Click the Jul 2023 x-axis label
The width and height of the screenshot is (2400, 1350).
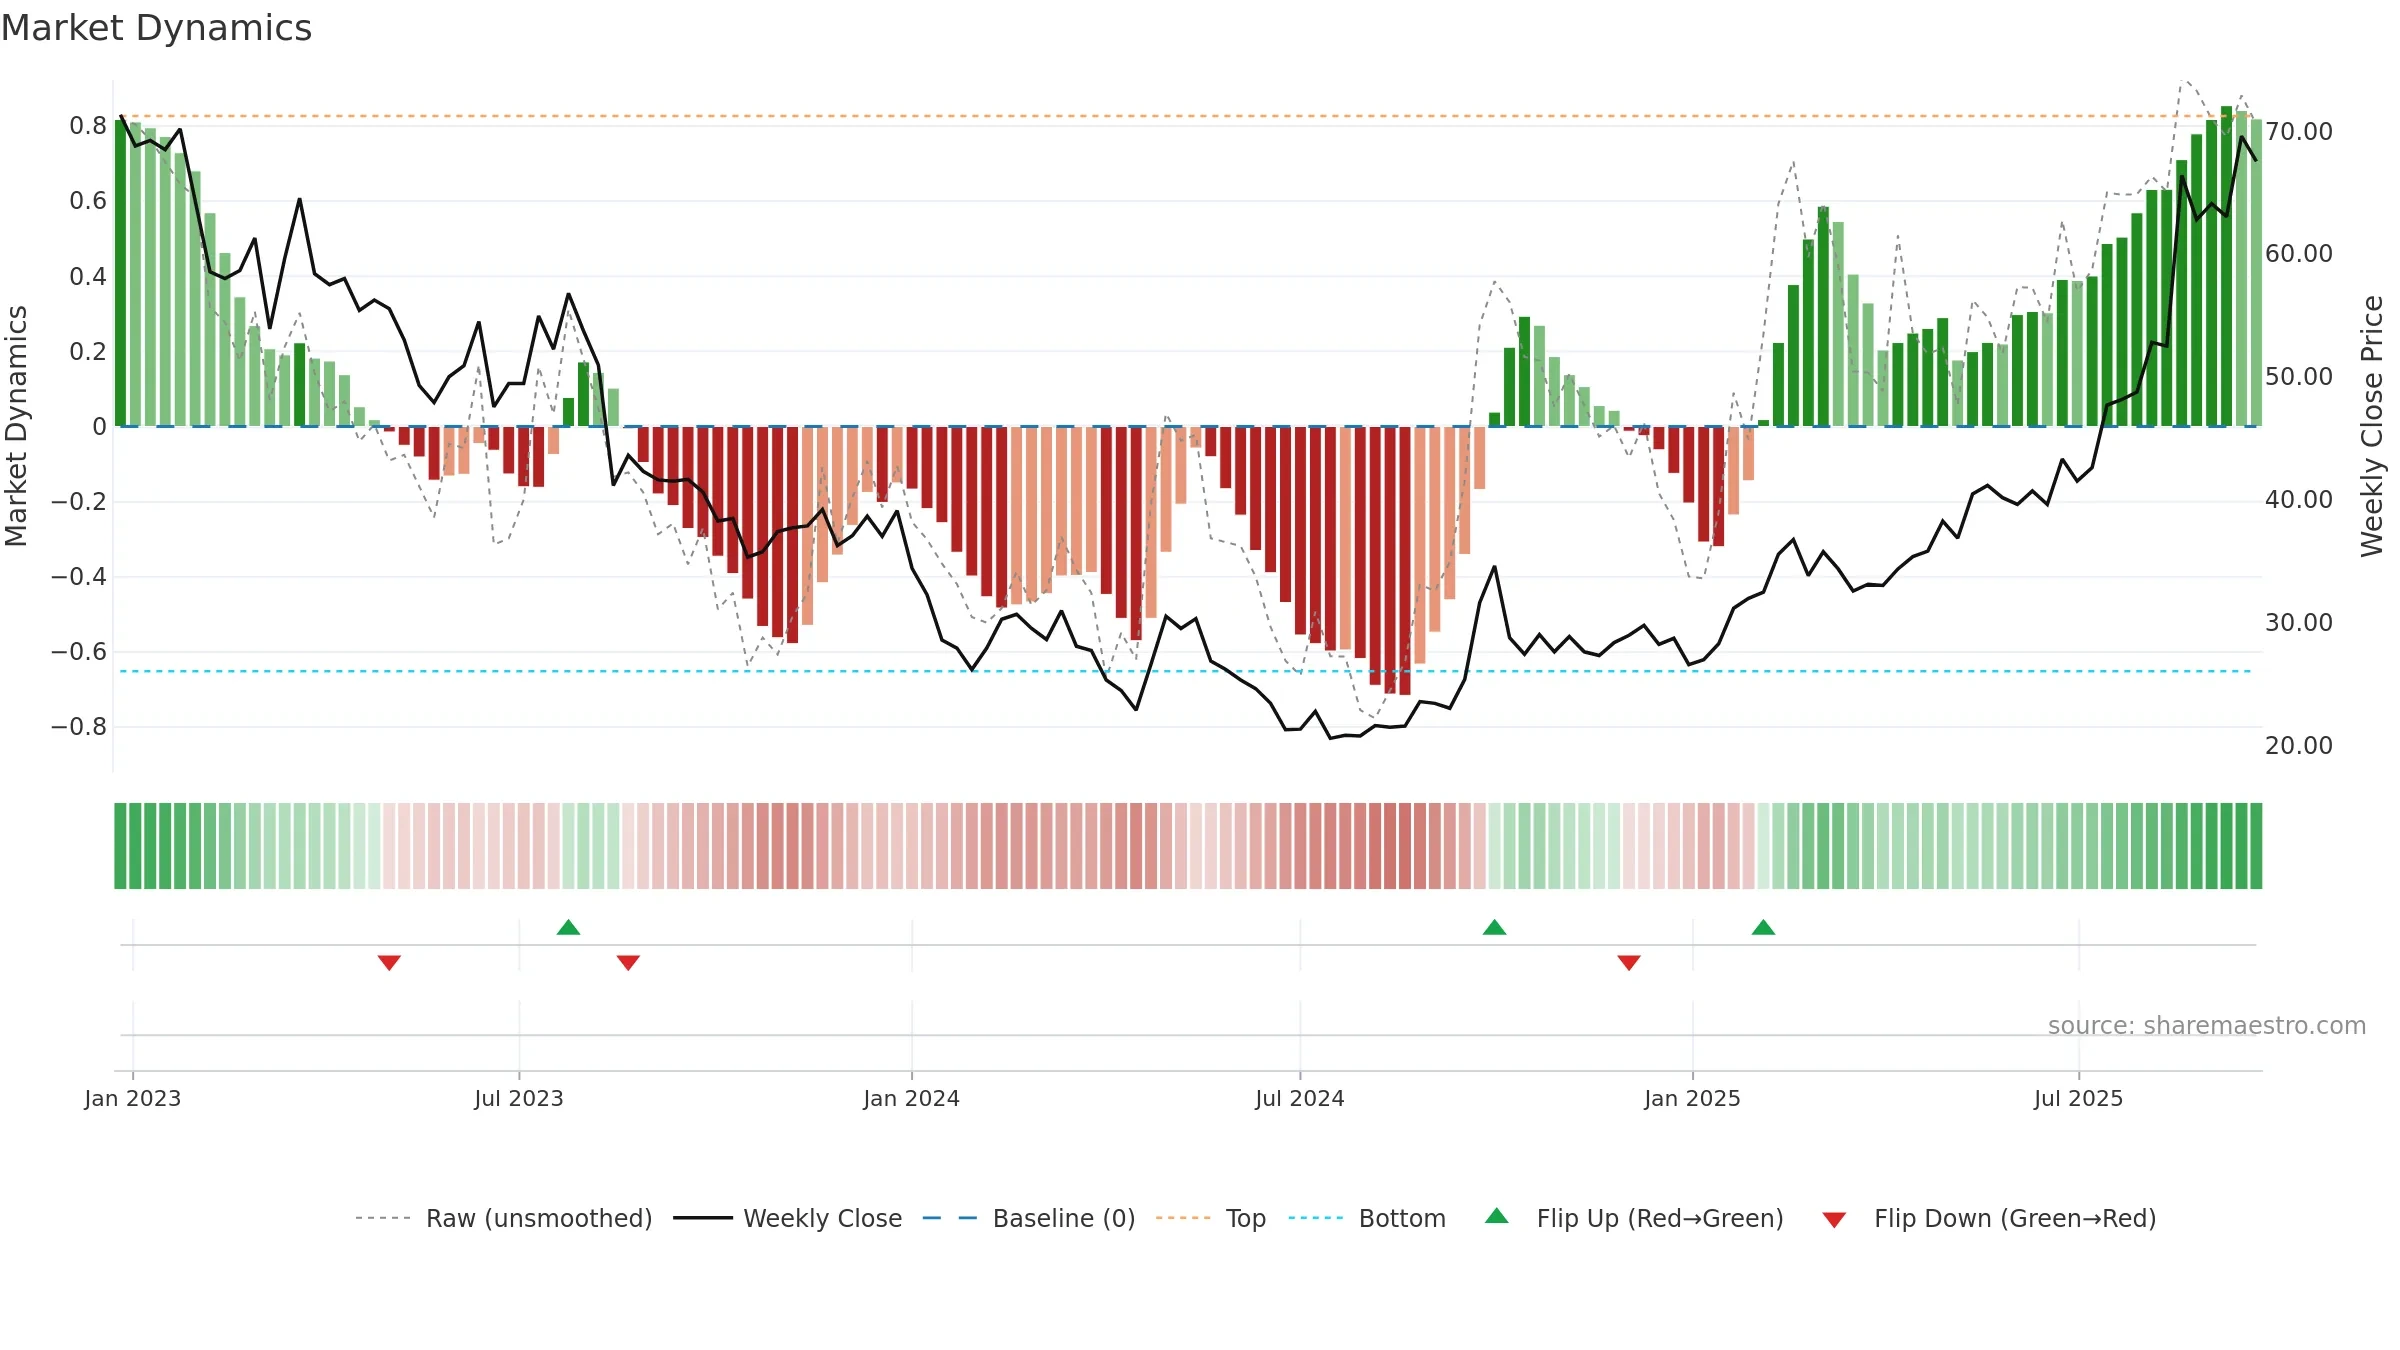click(519, 1098)
